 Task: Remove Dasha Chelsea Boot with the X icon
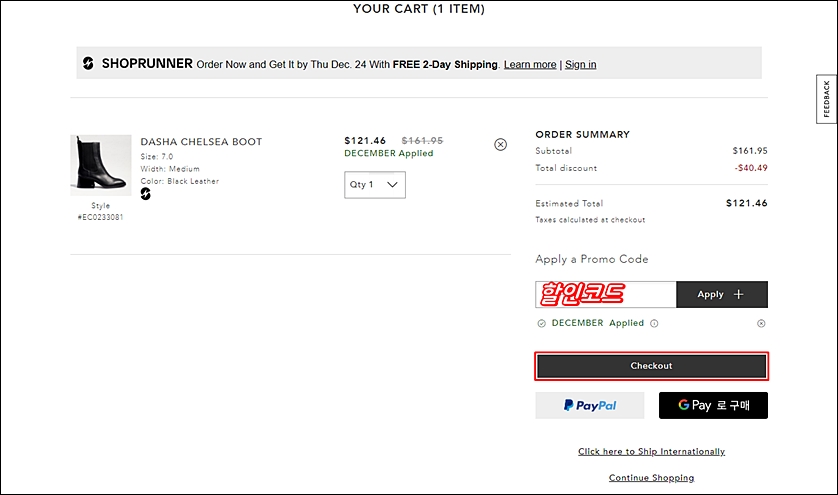coord(500,144)
